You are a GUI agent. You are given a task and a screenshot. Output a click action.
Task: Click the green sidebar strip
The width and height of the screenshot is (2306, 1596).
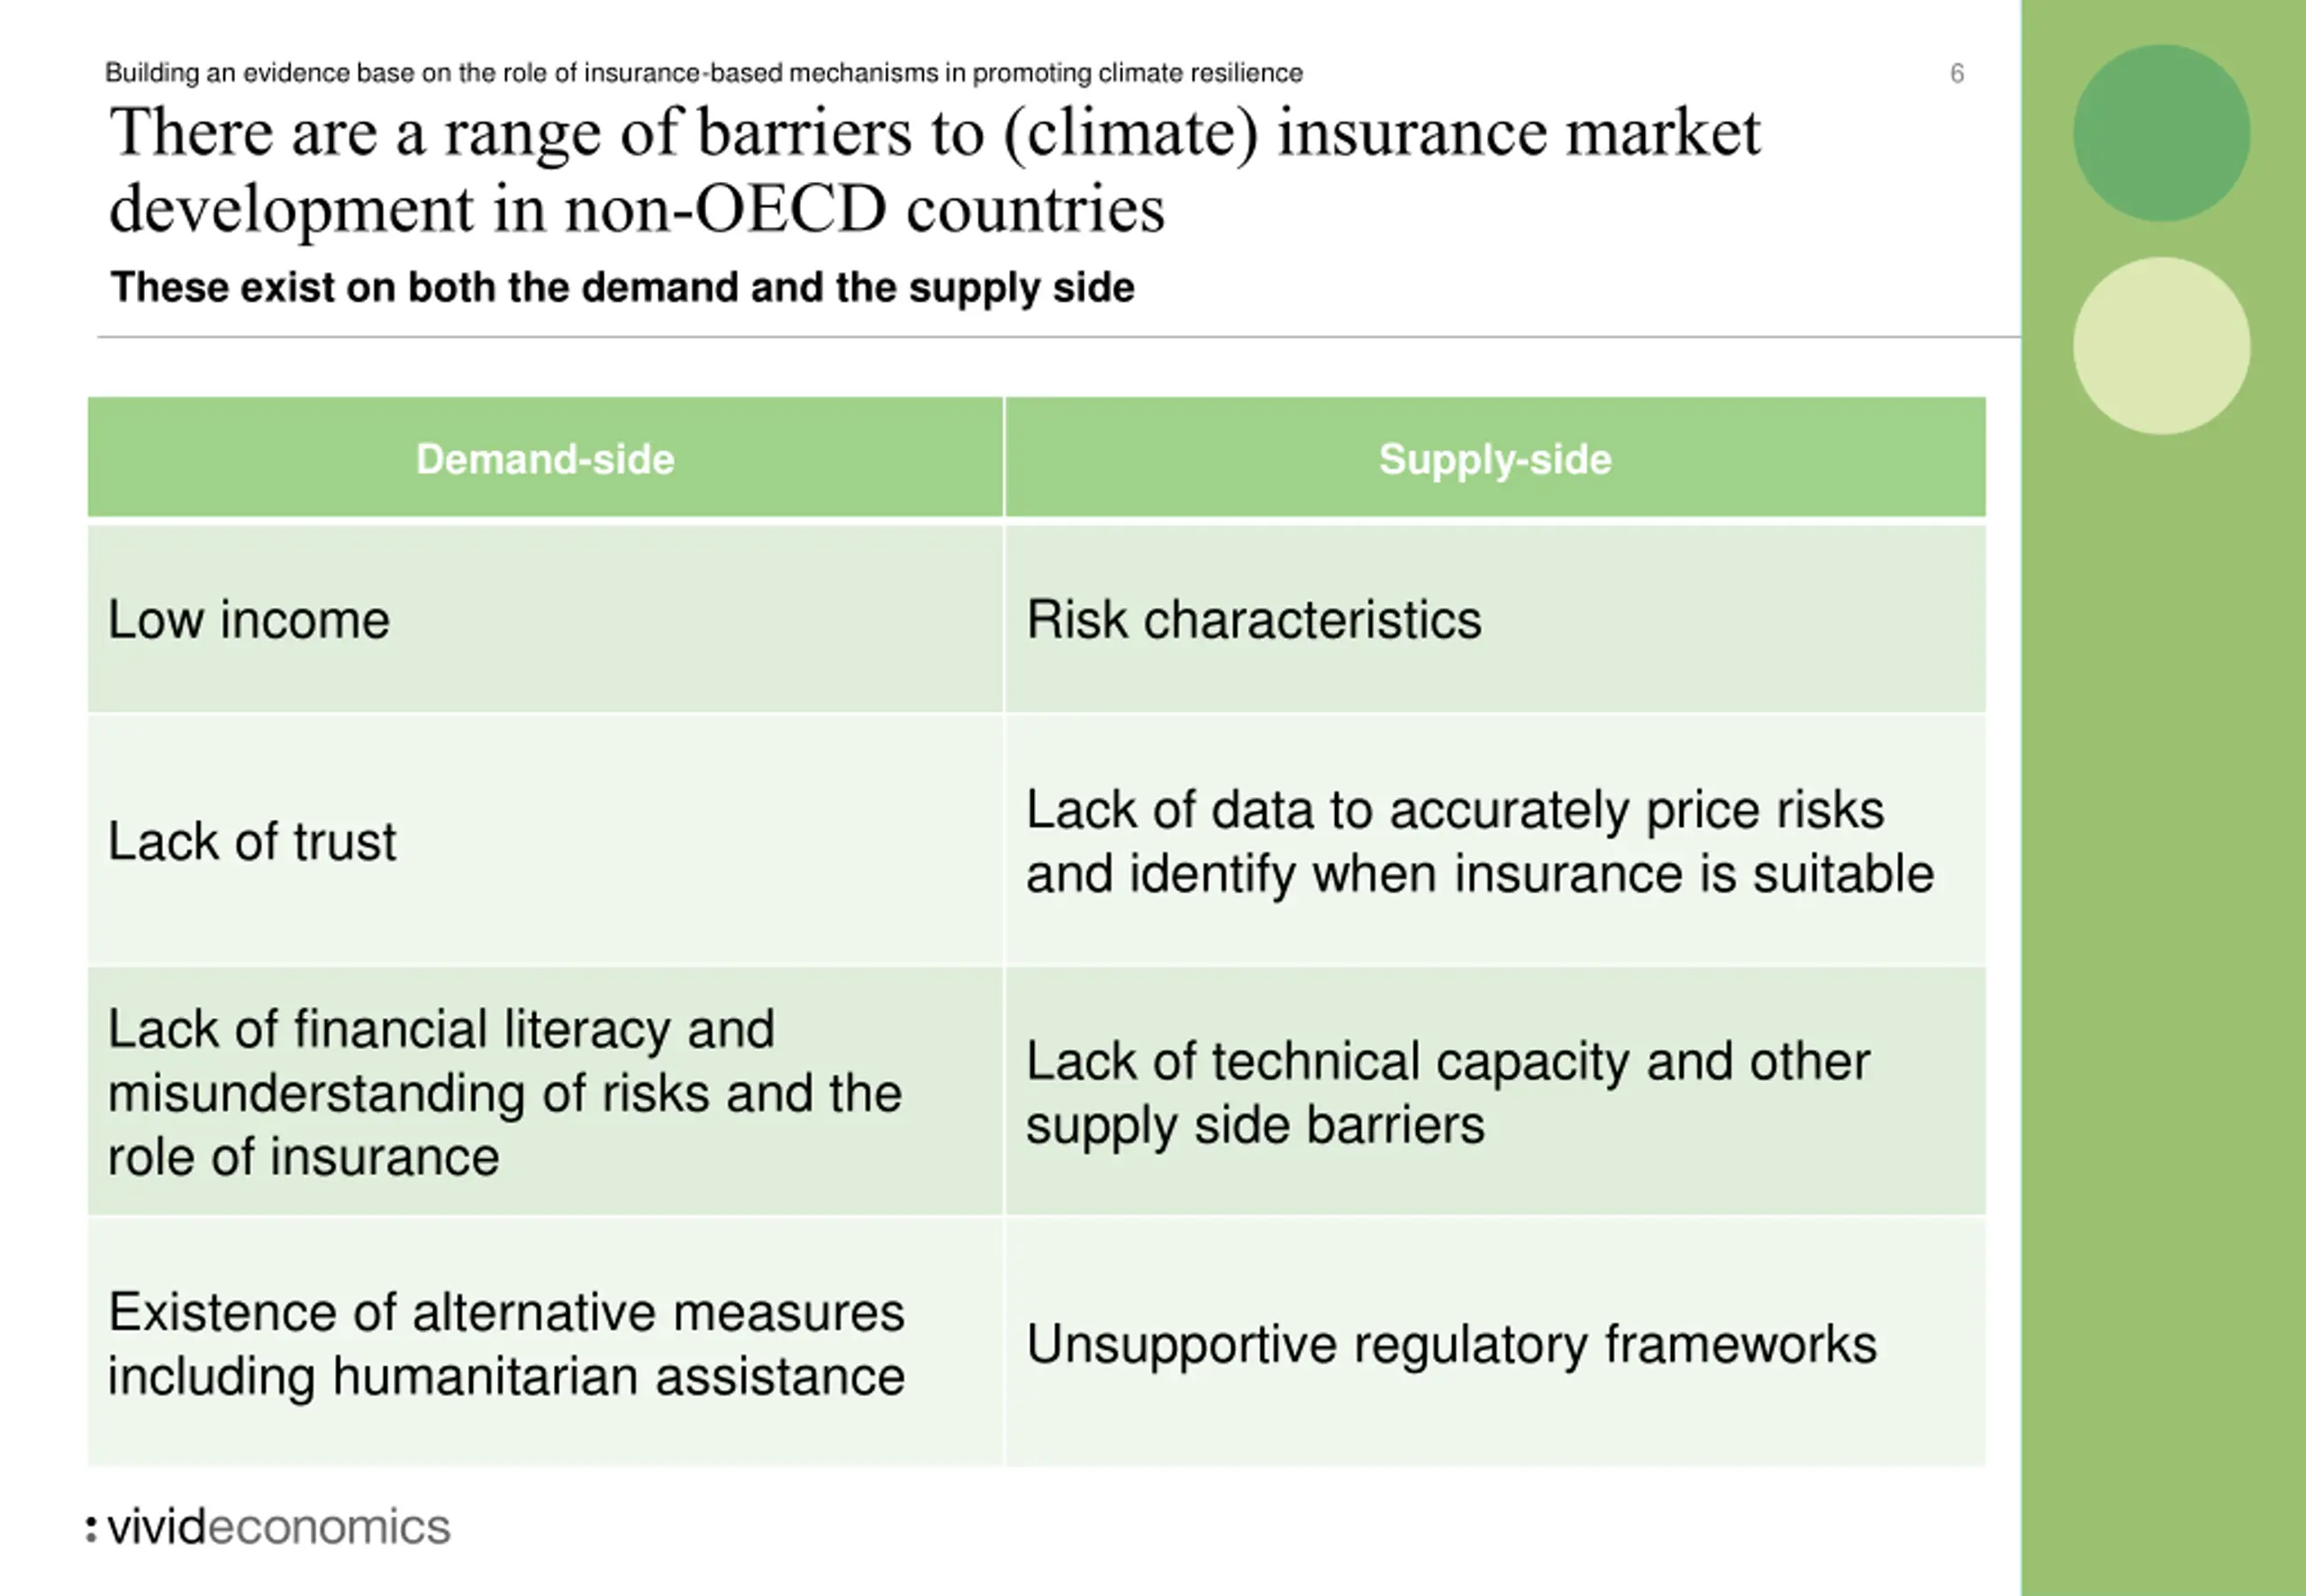pyautogui.click(x=2163, y=798)
